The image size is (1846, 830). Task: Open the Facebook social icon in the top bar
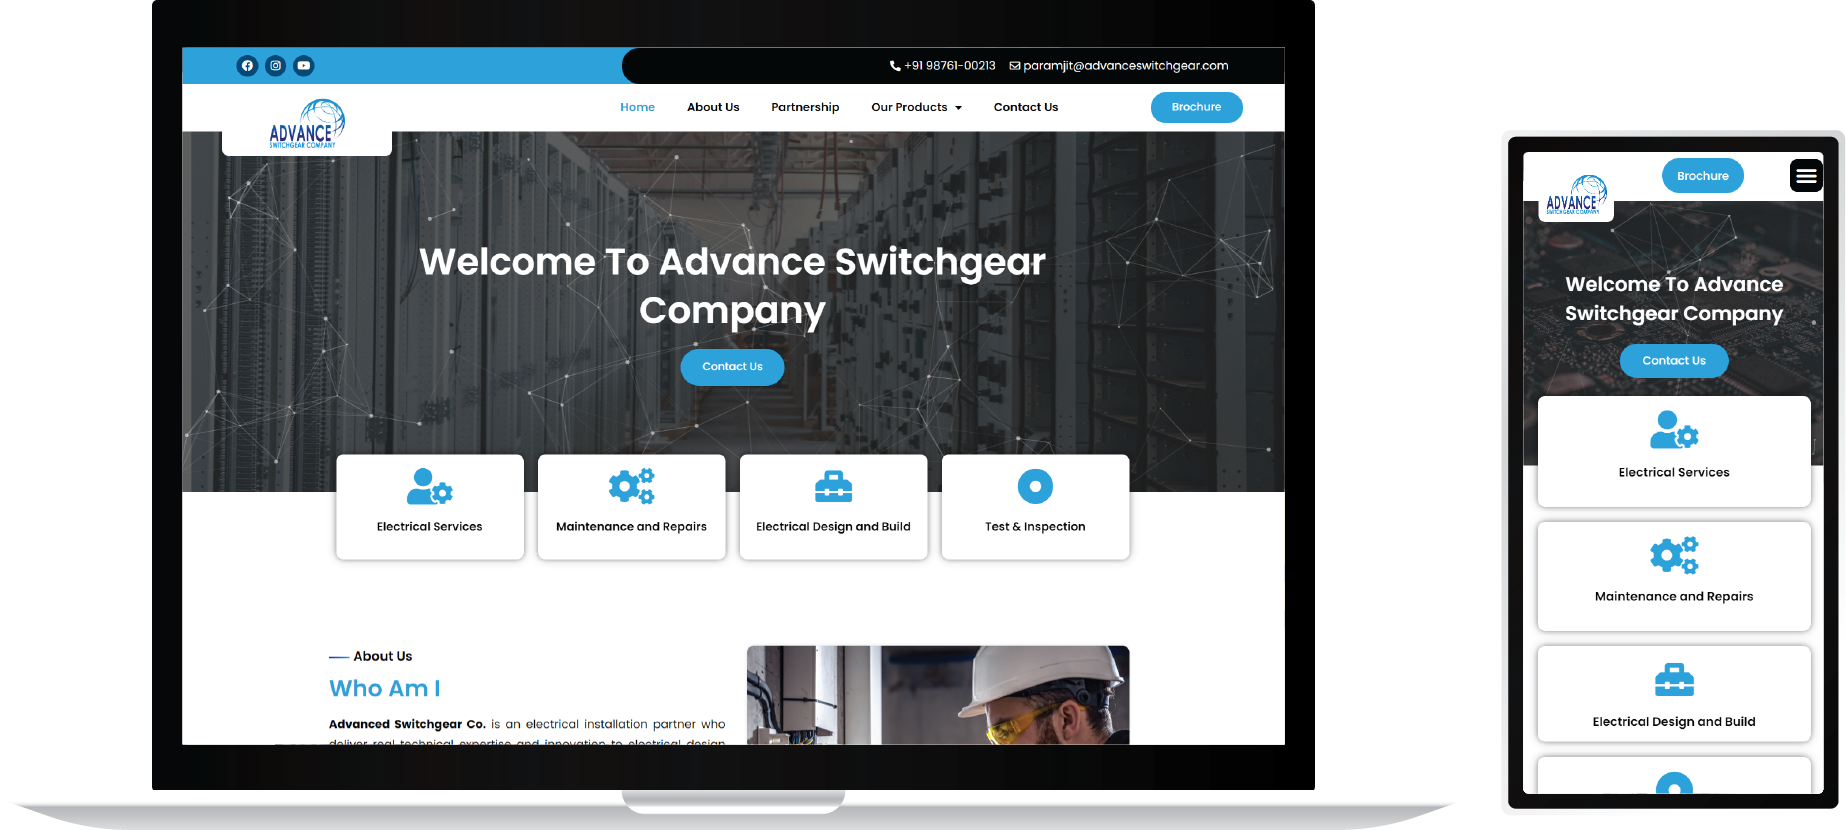click(247, 66)
